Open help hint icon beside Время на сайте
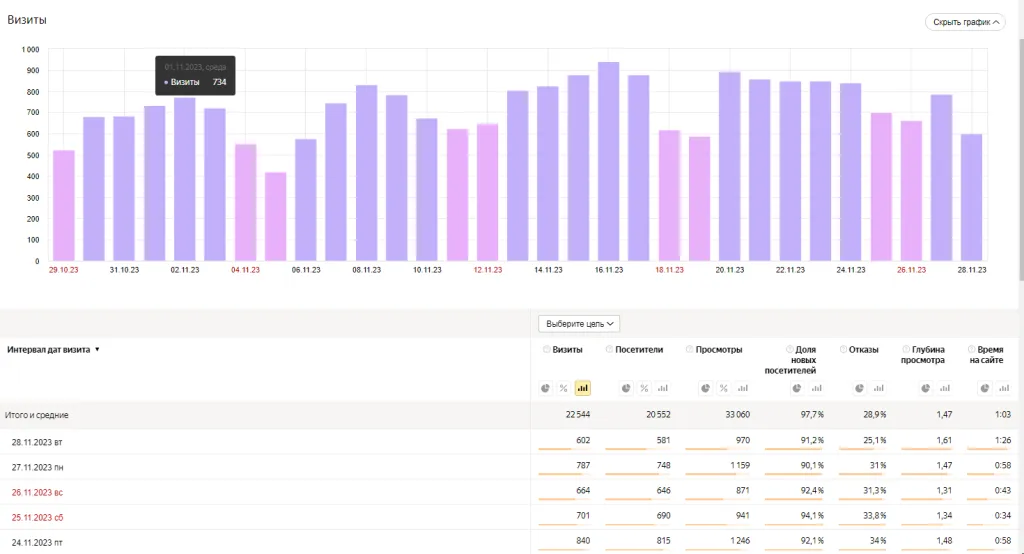This screenshot has height=554, width=1024. pos(971,350)
